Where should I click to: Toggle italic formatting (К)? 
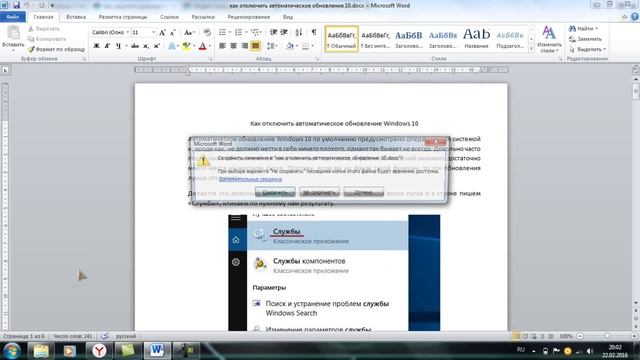click(107, 46)
